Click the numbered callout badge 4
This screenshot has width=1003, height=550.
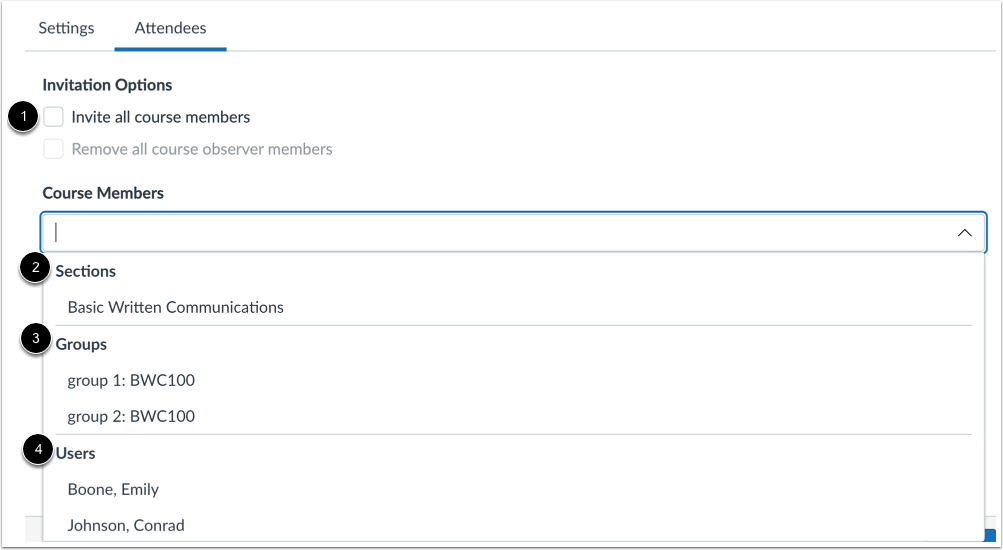39,452
